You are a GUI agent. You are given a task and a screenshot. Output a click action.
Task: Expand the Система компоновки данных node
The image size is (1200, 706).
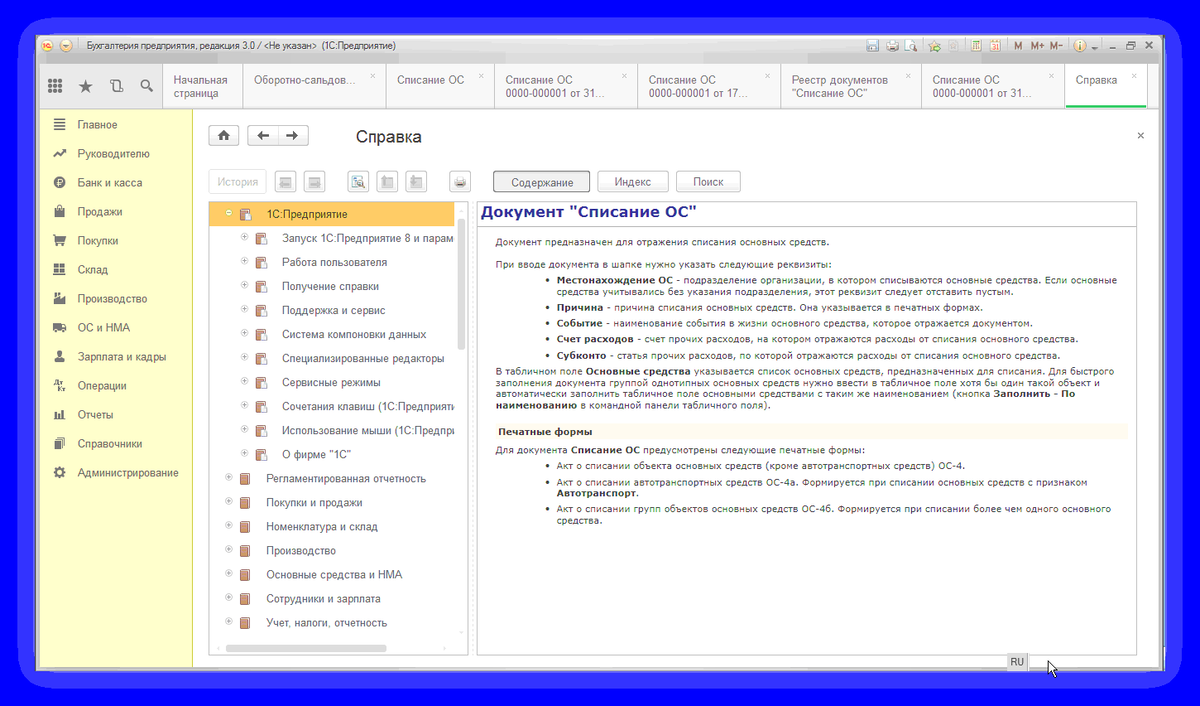(245, 334)
